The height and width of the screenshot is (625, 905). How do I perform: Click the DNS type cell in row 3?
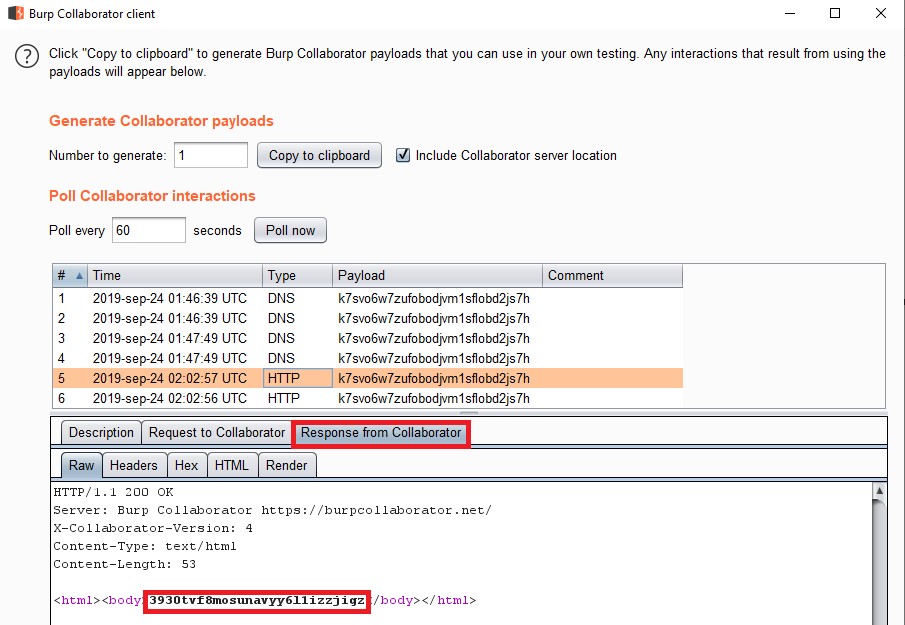[x=297, y=338]
